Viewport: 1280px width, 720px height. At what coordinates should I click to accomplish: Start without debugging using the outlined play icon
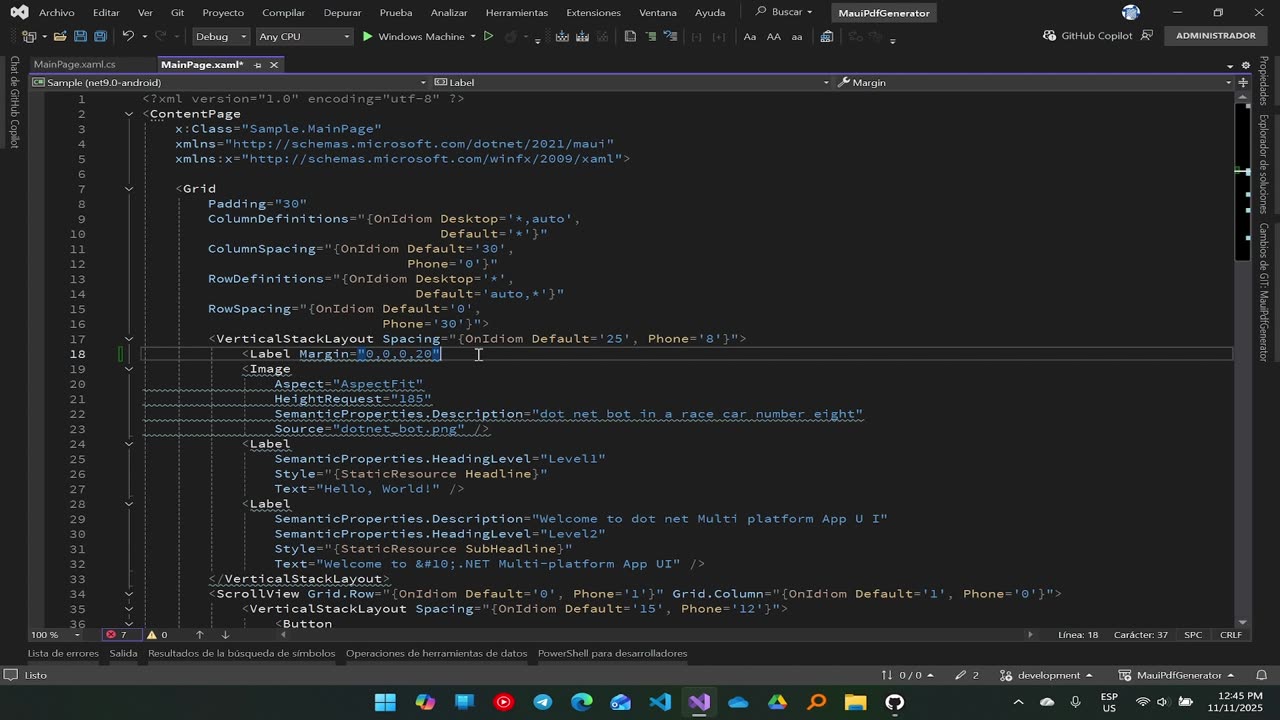[488, 36]
